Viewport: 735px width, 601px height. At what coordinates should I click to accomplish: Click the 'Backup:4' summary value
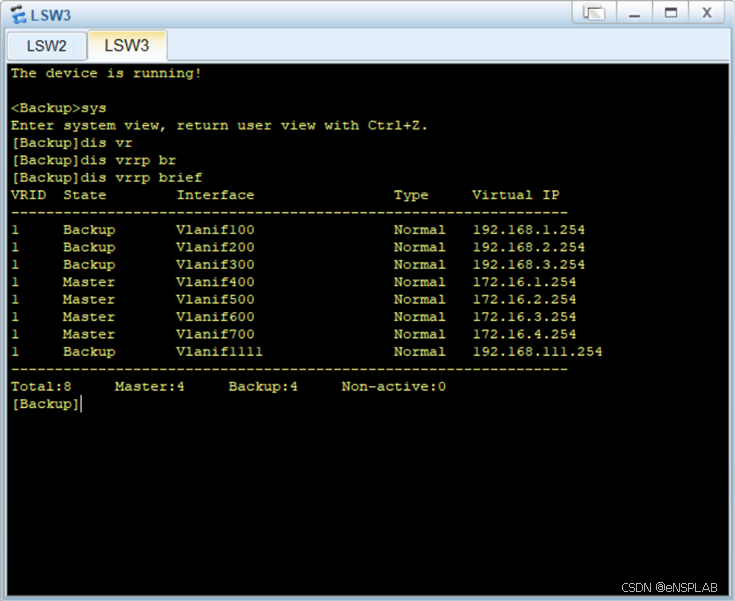pyautogui.click(x=263, y=387)
